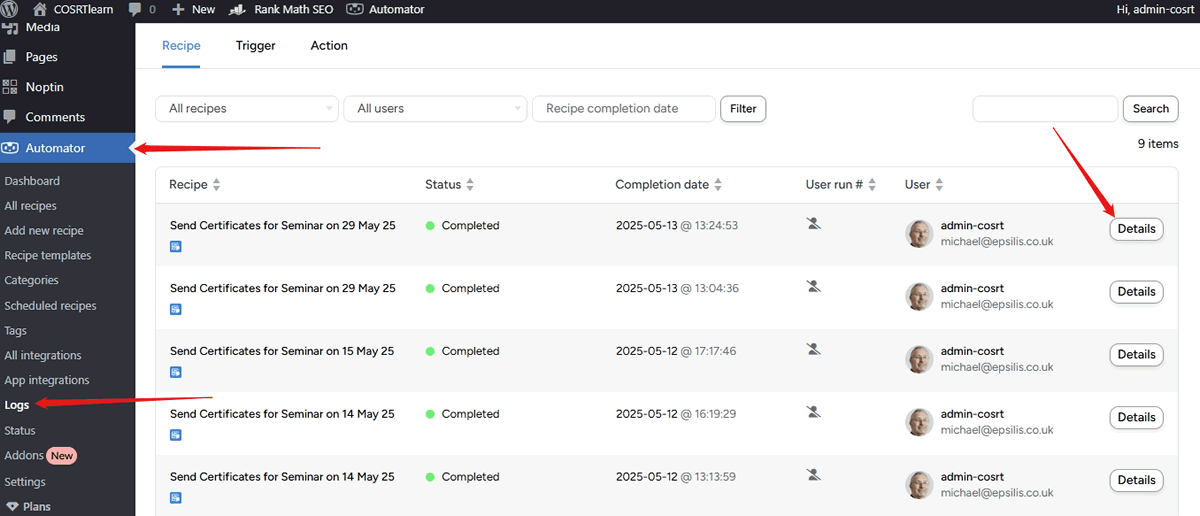
Task: Click the COSRTlearn home icon
Action: pyautogui.click(x=40, y=9)
